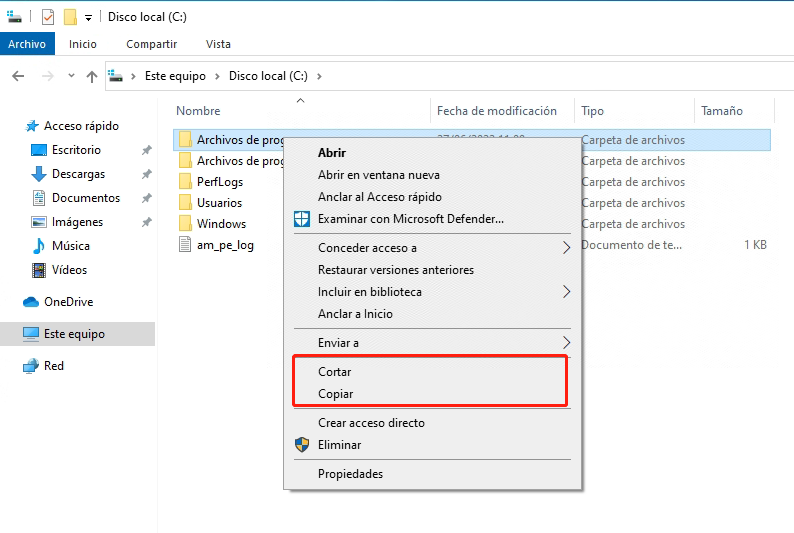Click the Properties checkmark icon in title bar
794x533 pixels.
[48, 17]
